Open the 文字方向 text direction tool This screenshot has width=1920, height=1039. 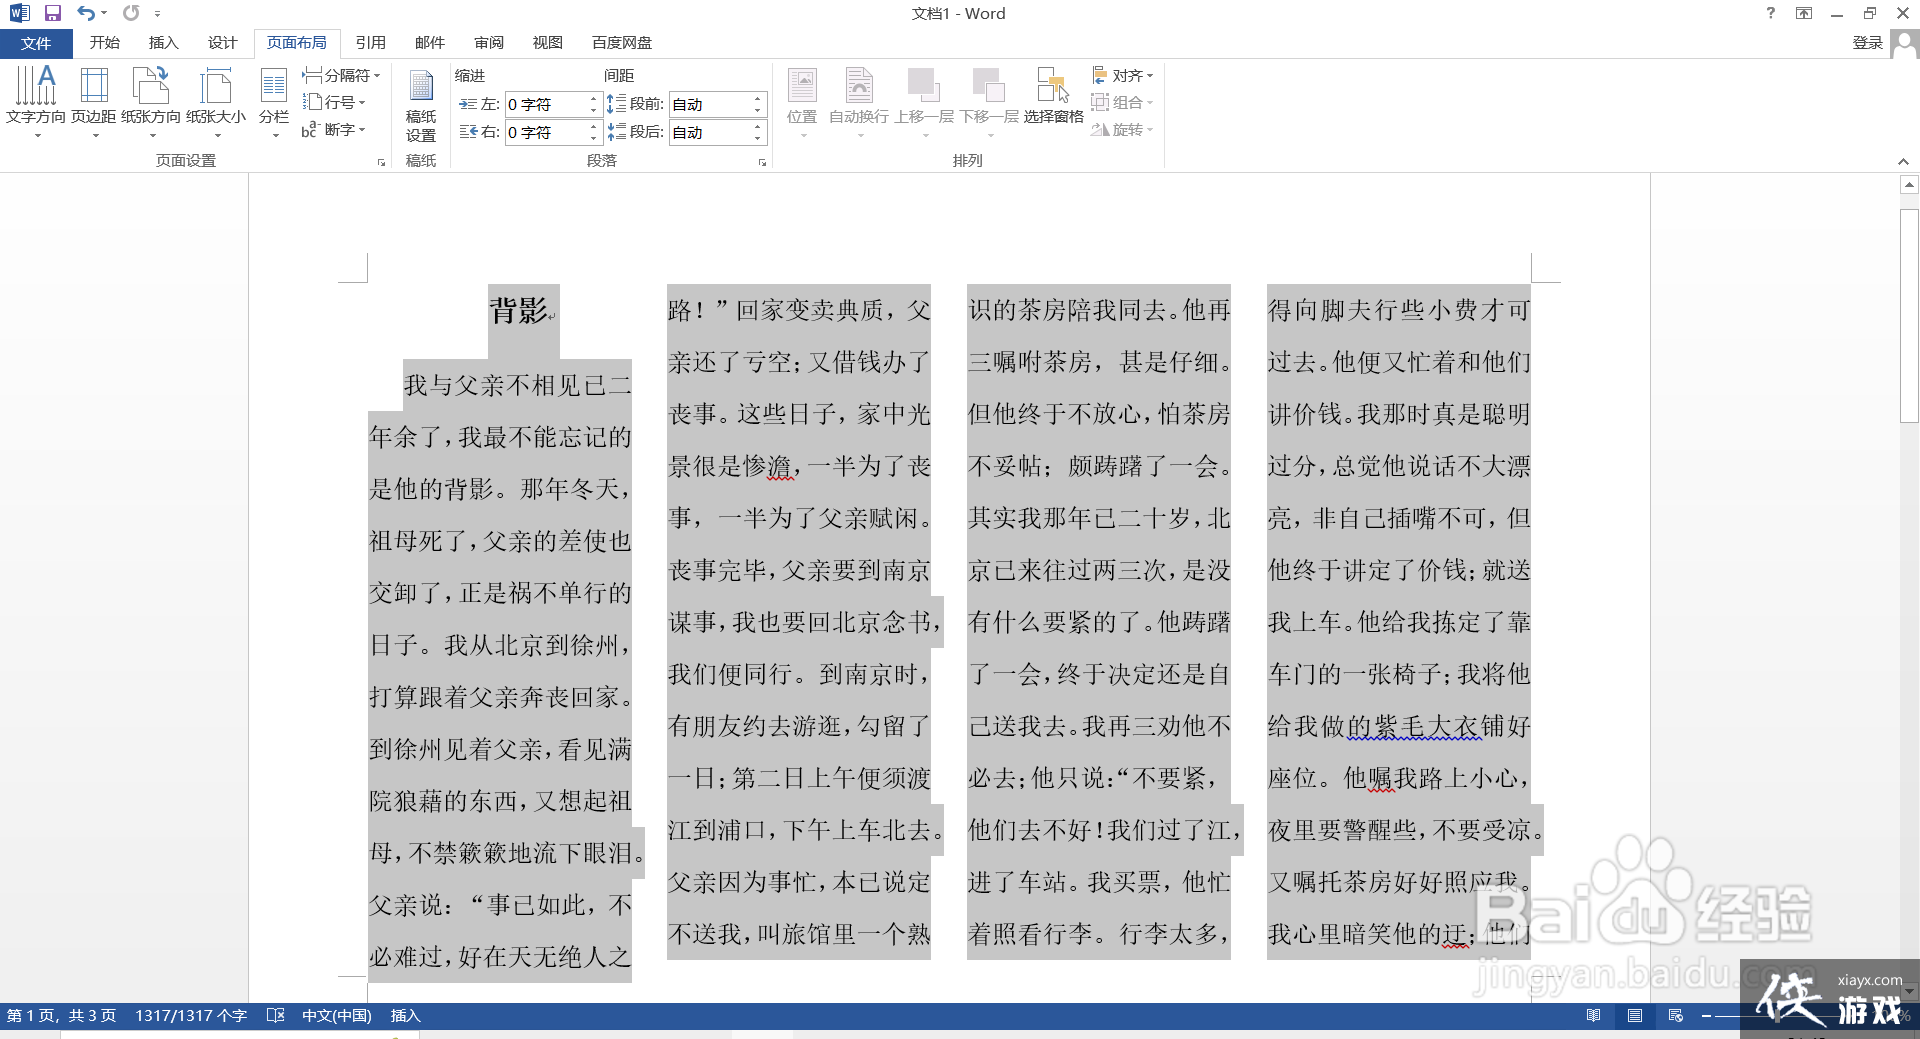tap(36, 102)
